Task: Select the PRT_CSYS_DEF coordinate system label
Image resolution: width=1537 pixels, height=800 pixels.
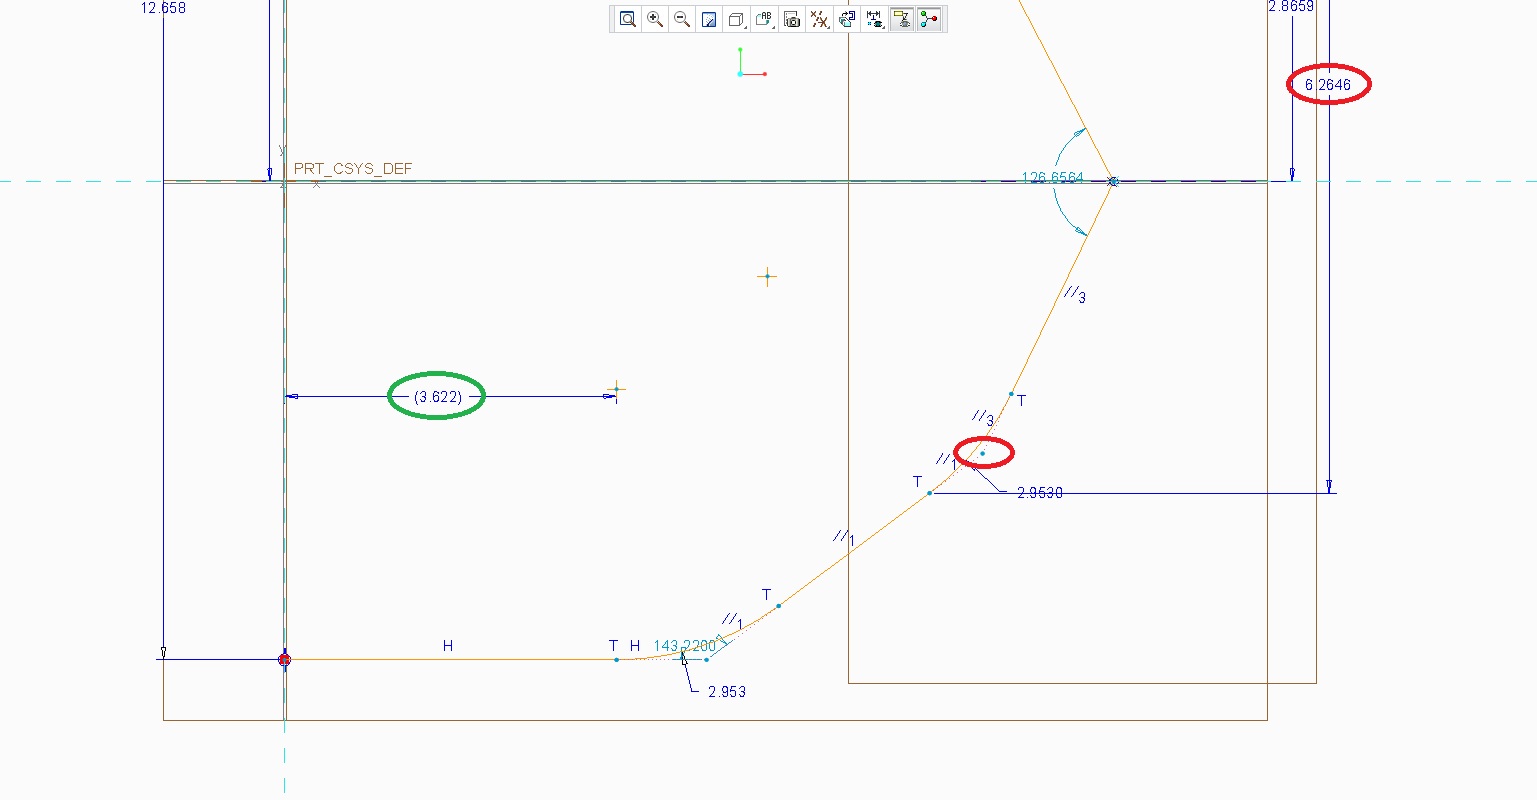Action: [x=353, y=169]
